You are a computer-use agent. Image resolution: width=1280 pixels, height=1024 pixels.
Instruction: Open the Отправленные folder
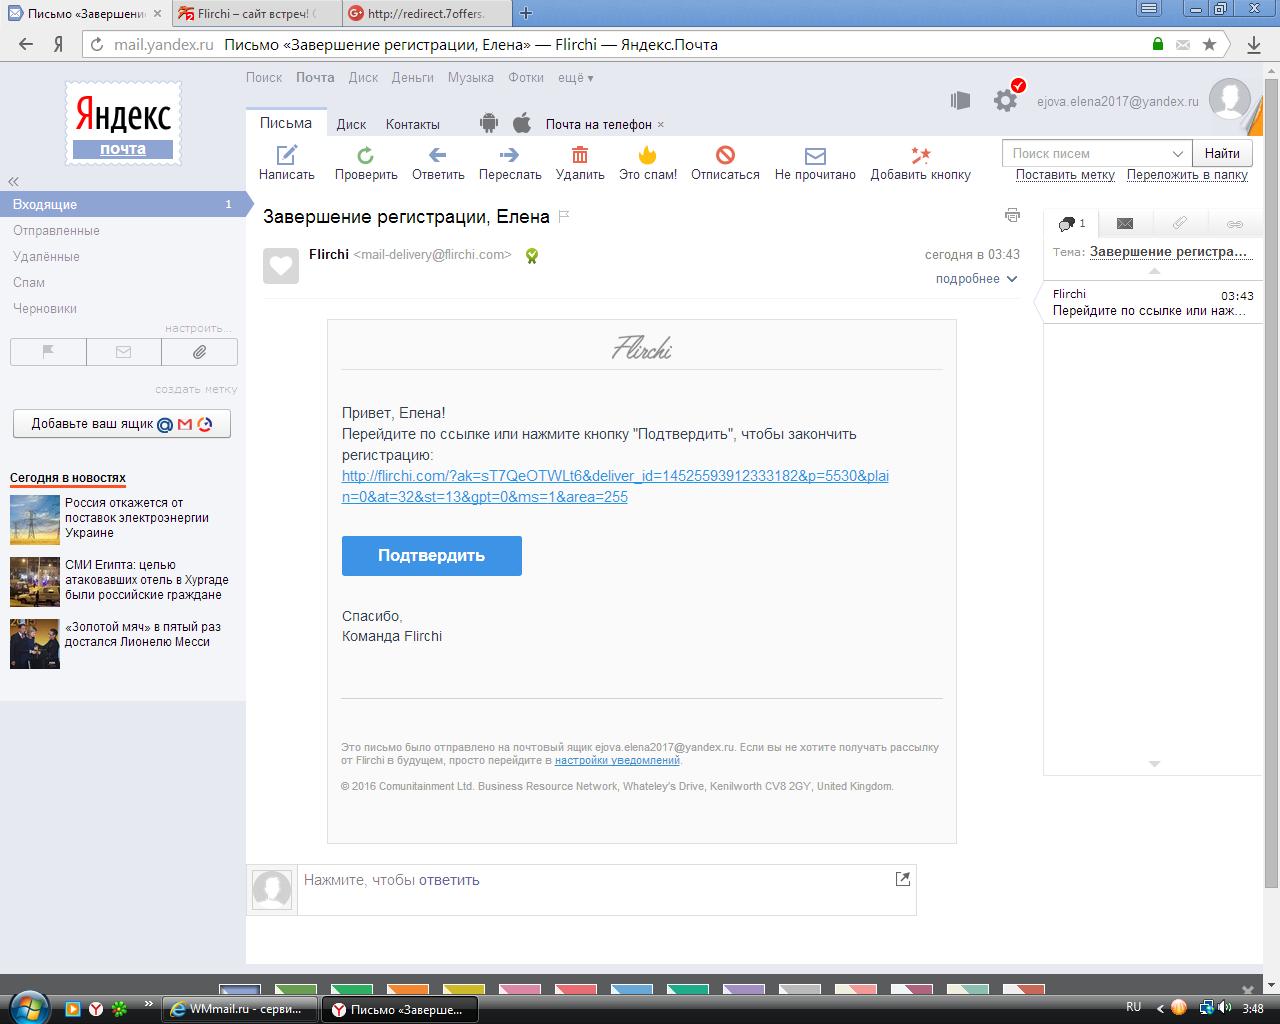click(56, 230)
